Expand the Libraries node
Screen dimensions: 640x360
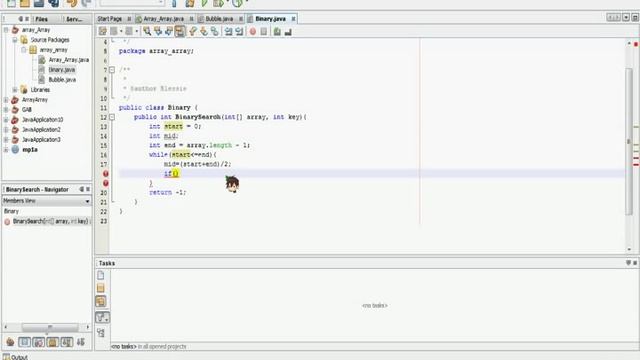coord(15,90)
